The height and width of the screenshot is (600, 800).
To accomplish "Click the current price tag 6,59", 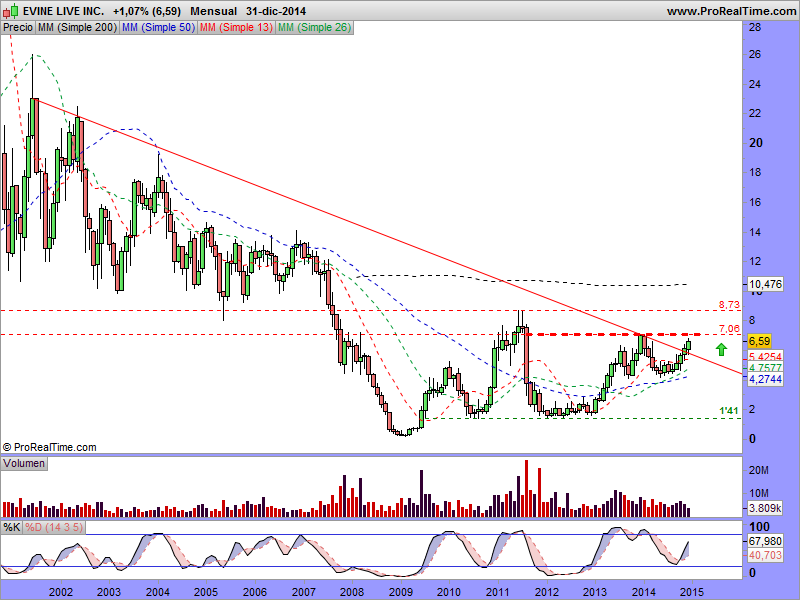I will pyautogui.click(x=759, y=341).
